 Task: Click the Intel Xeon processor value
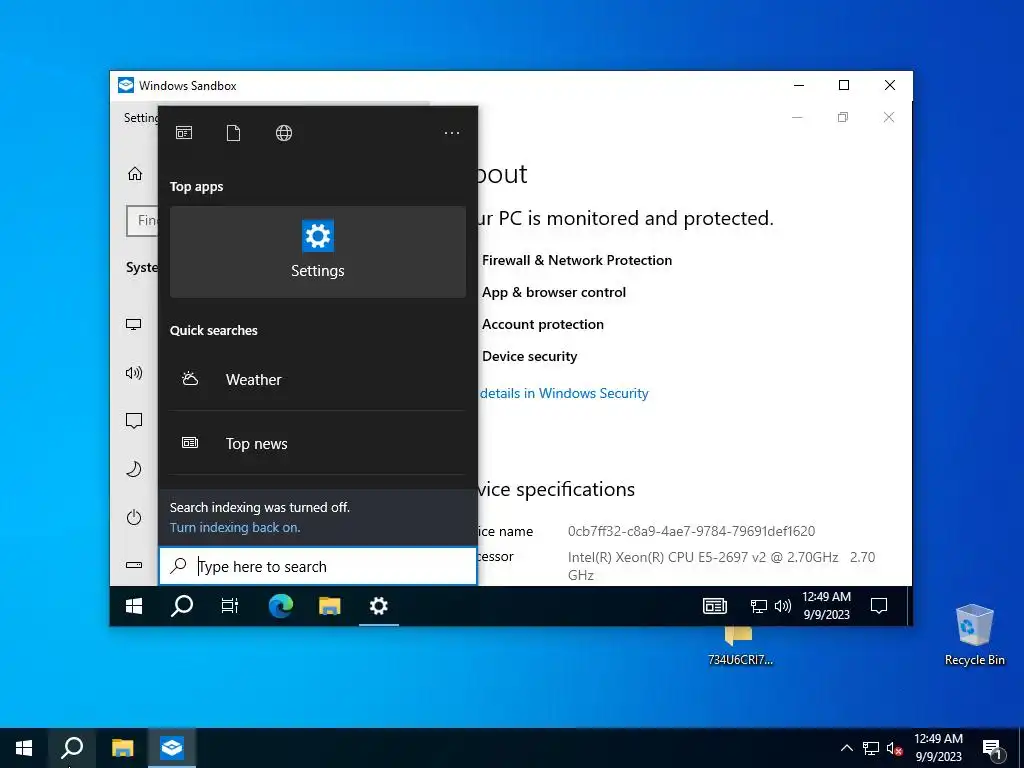click(721, 566)
